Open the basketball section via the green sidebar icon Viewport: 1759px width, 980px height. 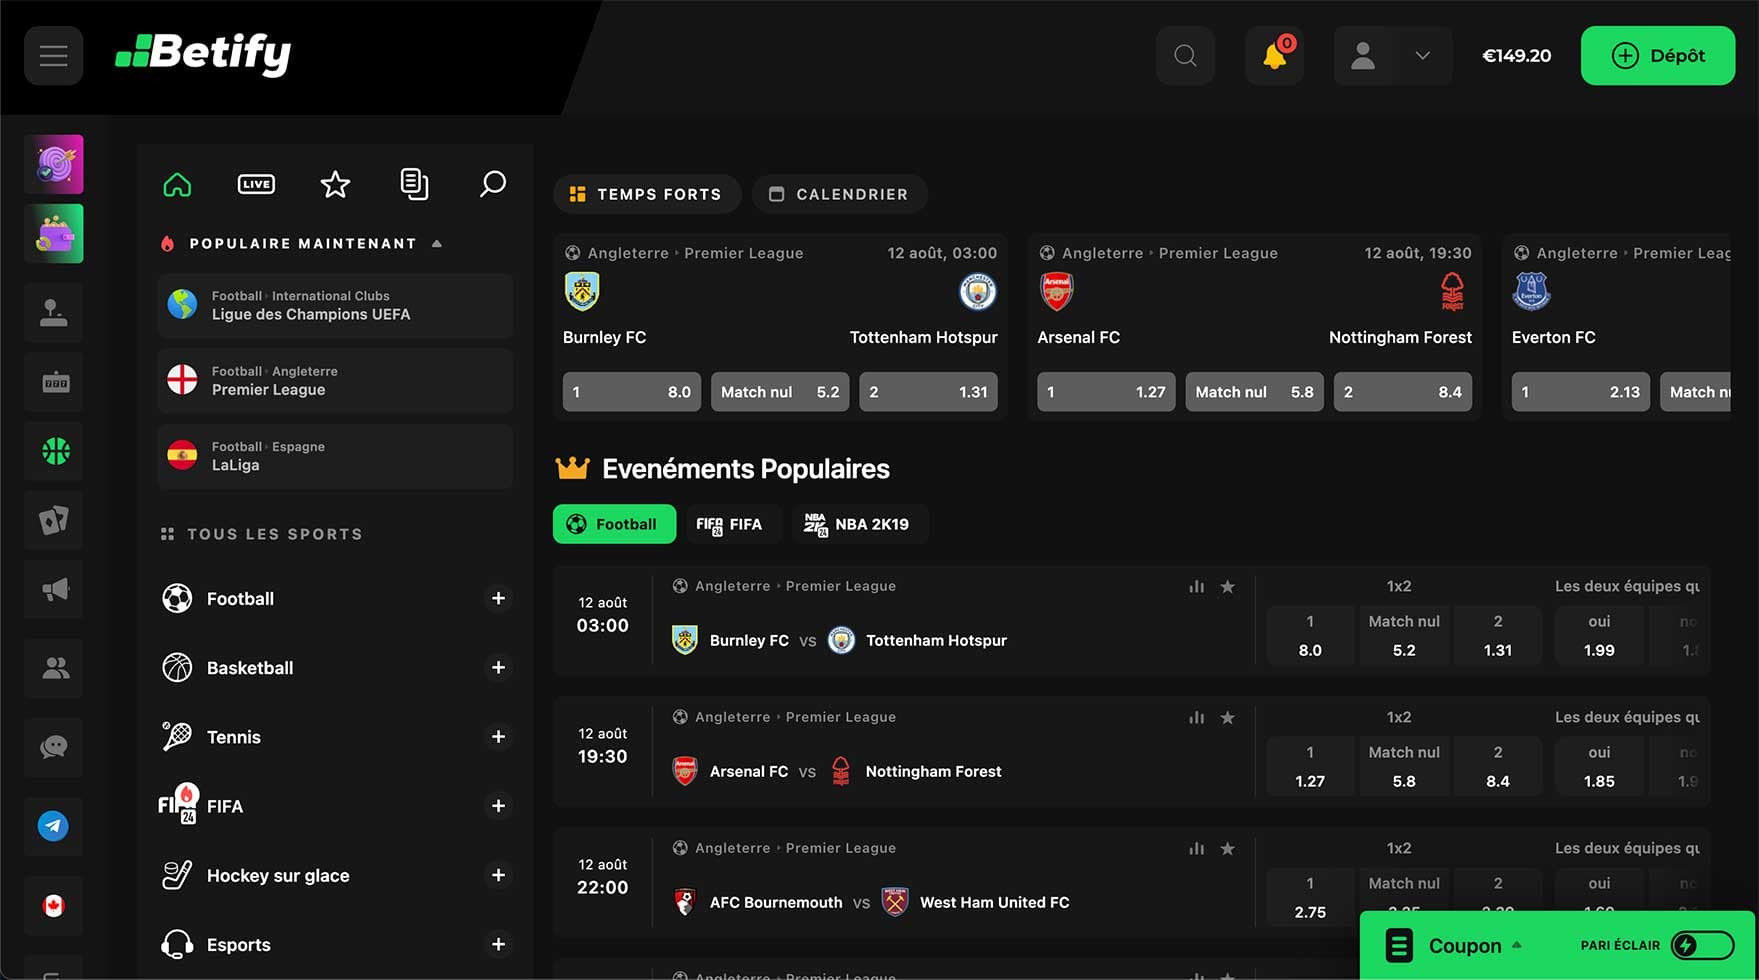point(53,451)
